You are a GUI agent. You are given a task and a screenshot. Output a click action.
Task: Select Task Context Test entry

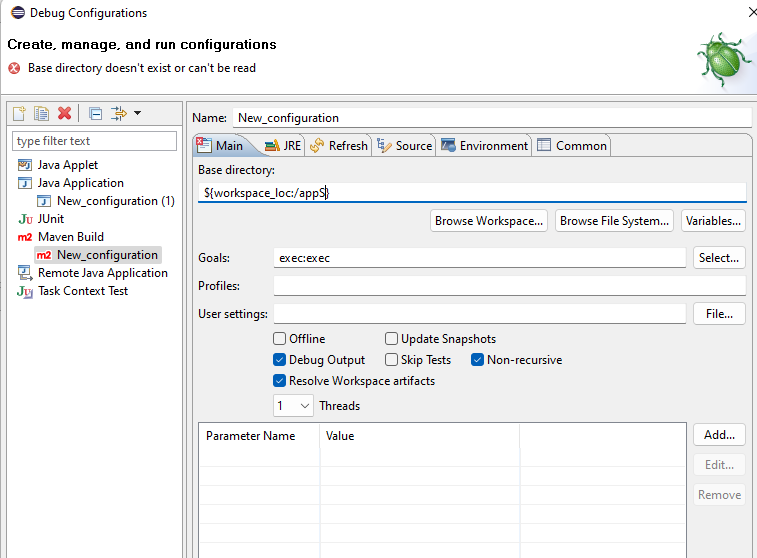tap(83, 291)
